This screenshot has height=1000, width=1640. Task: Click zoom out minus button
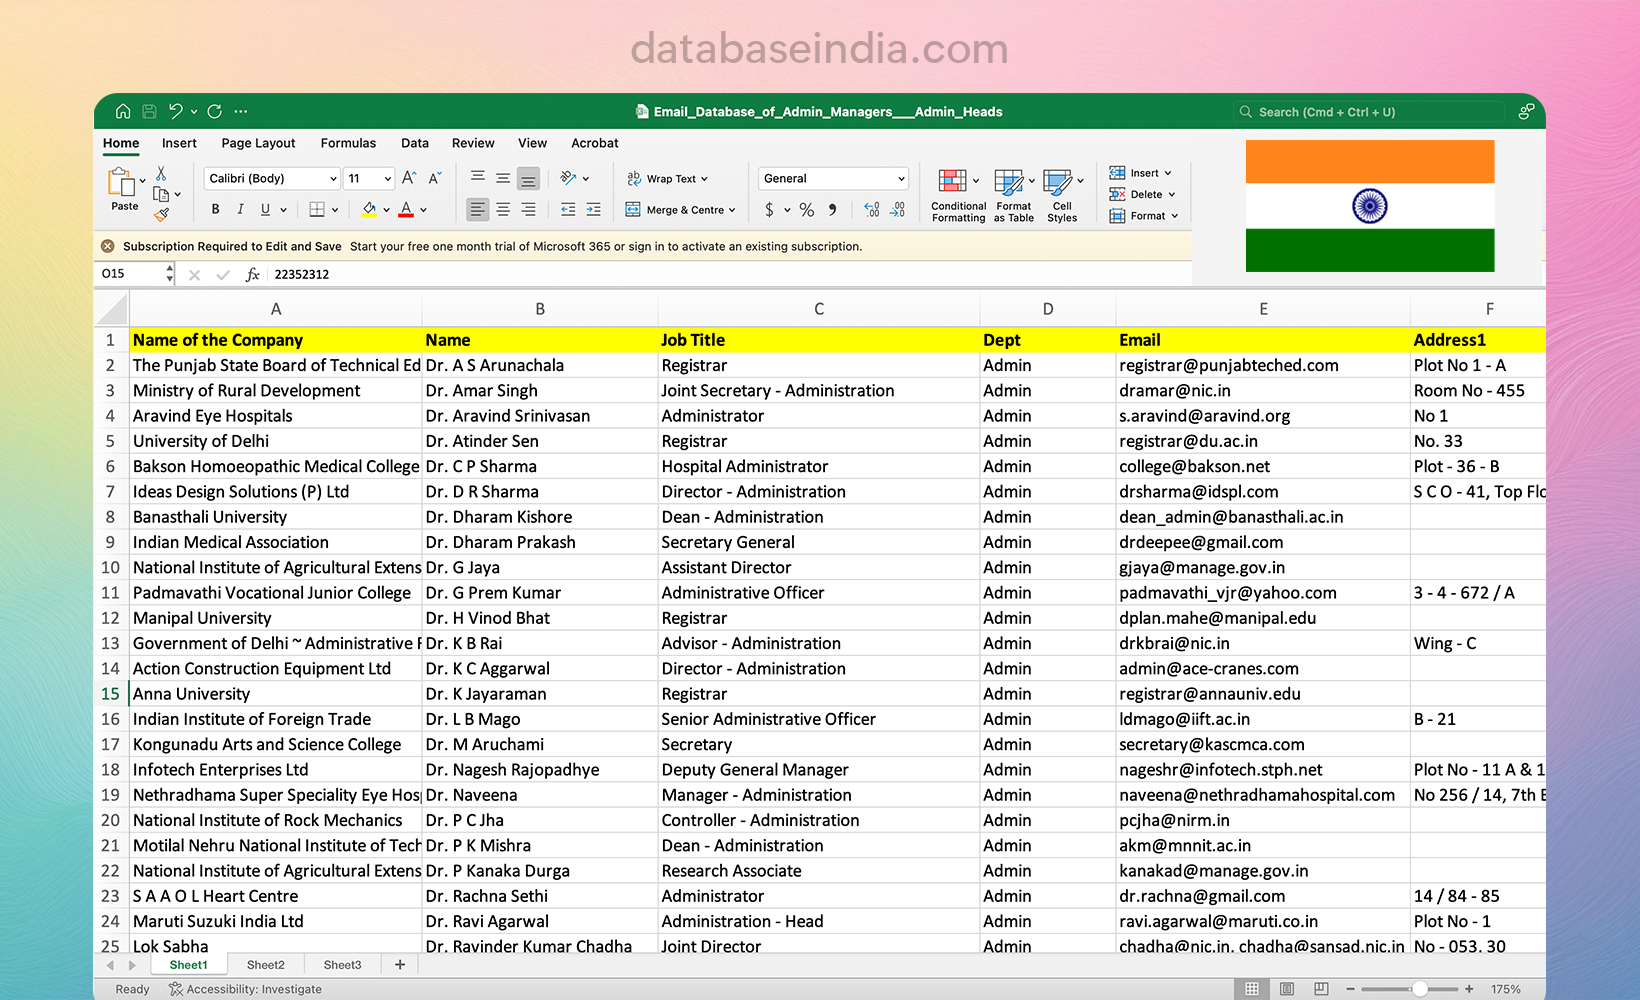[x=1350, y=989]
